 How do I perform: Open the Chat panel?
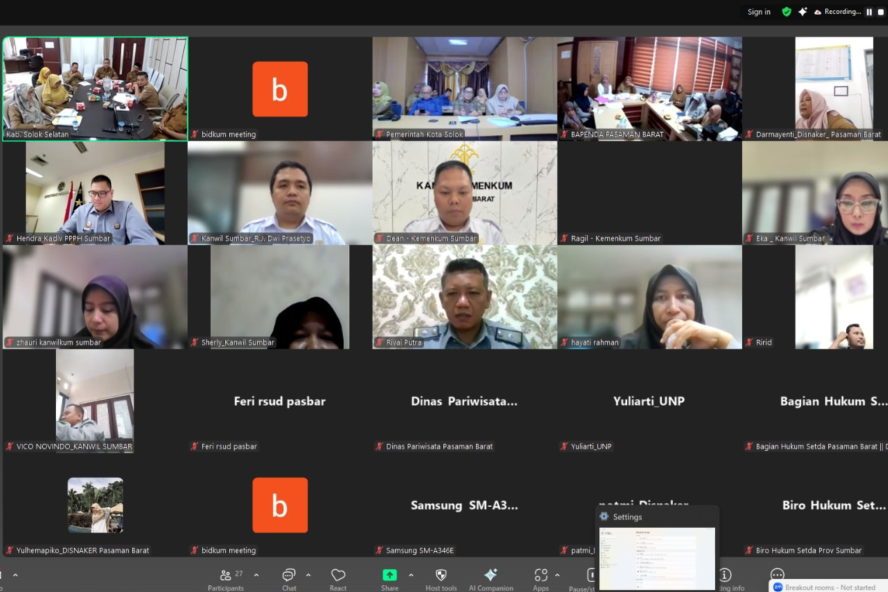289,577
